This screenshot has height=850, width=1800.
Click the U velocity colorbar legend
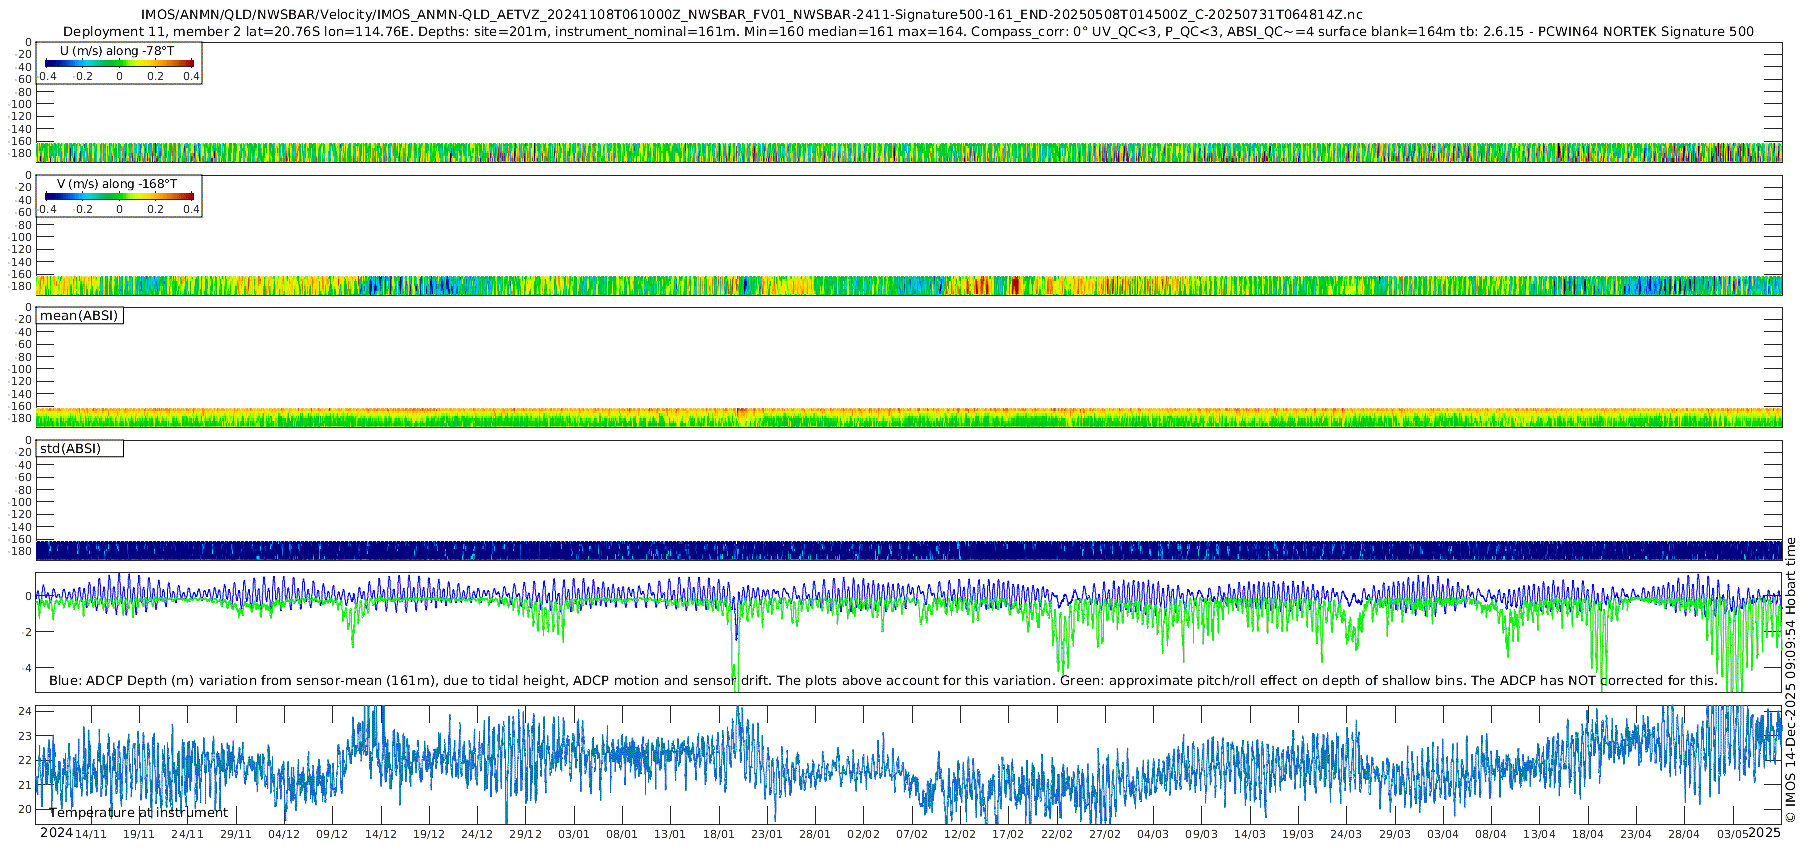(x=119, y=63)
